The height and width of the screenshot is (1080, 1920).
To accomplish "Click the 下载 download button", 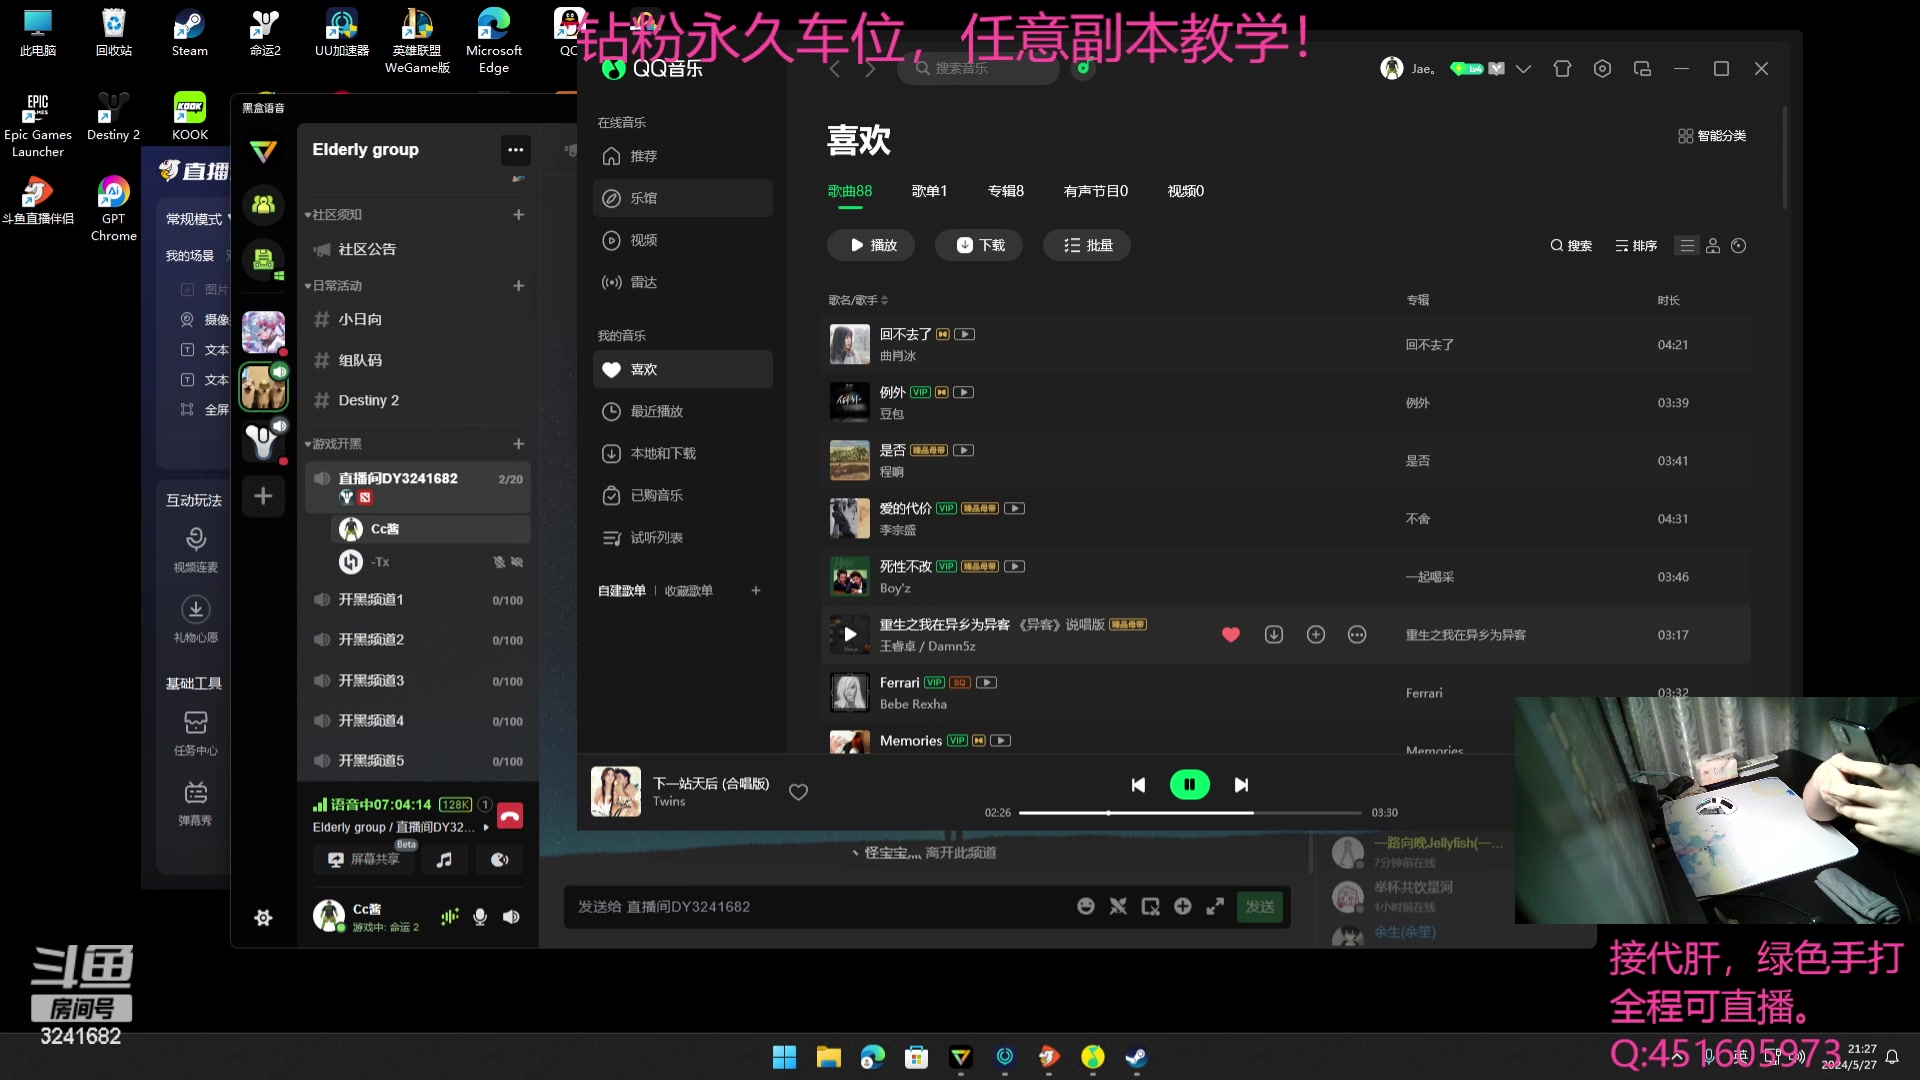I will coord(979,245).
